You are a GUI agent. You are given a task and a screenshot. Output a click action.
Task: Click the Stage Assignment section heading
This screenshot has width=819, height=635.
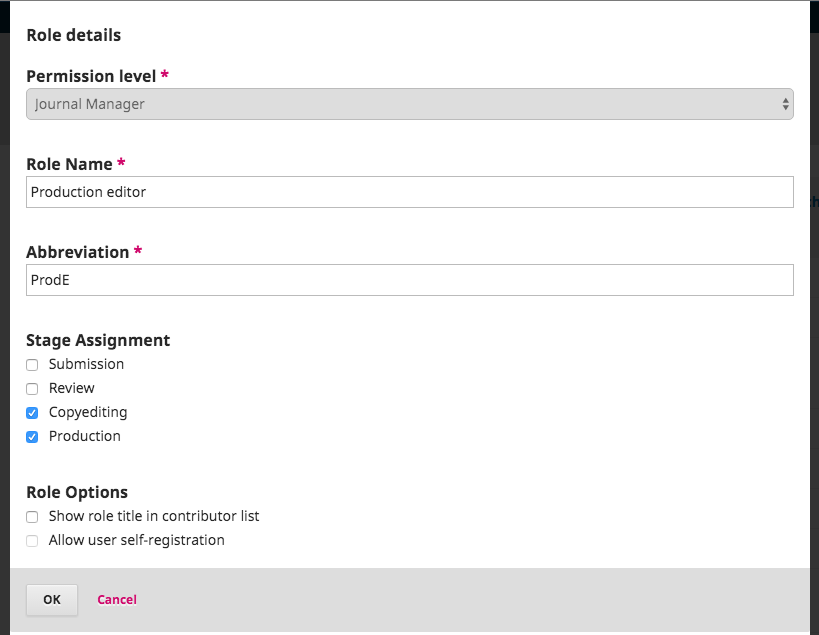point(98,340)
